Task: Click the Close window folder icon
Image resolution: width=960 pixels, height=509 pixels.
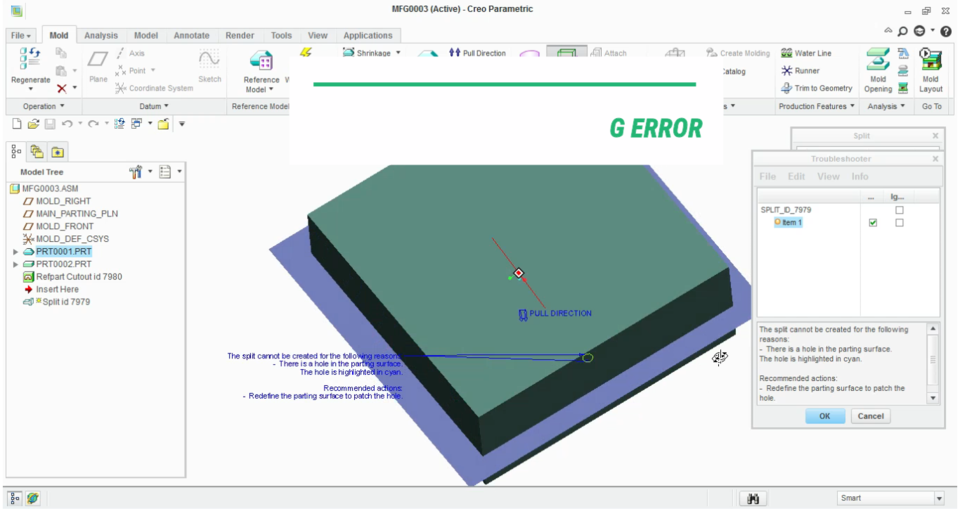Action: pyautogui.click(x=163, y=124)
